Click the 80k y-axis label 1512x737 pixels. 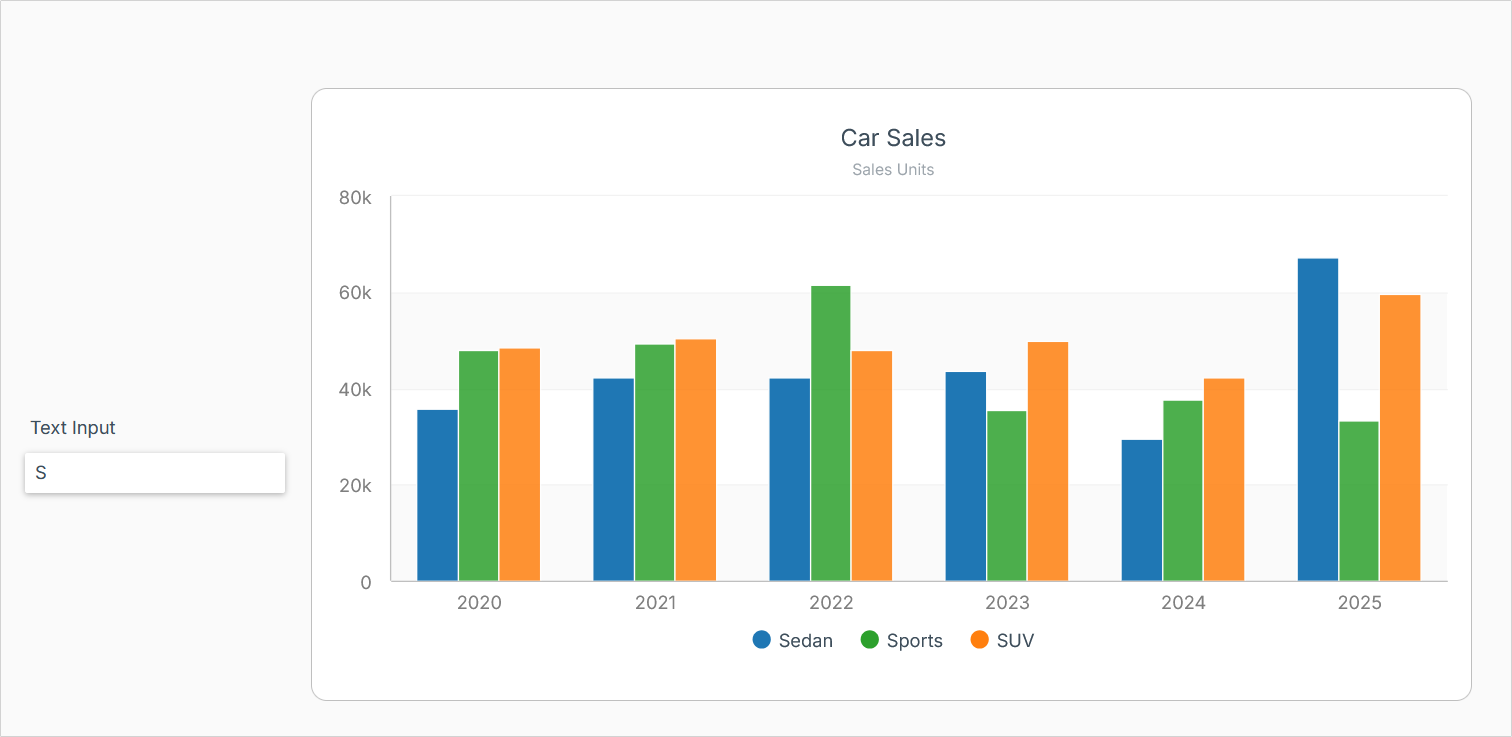coord(355,198)
